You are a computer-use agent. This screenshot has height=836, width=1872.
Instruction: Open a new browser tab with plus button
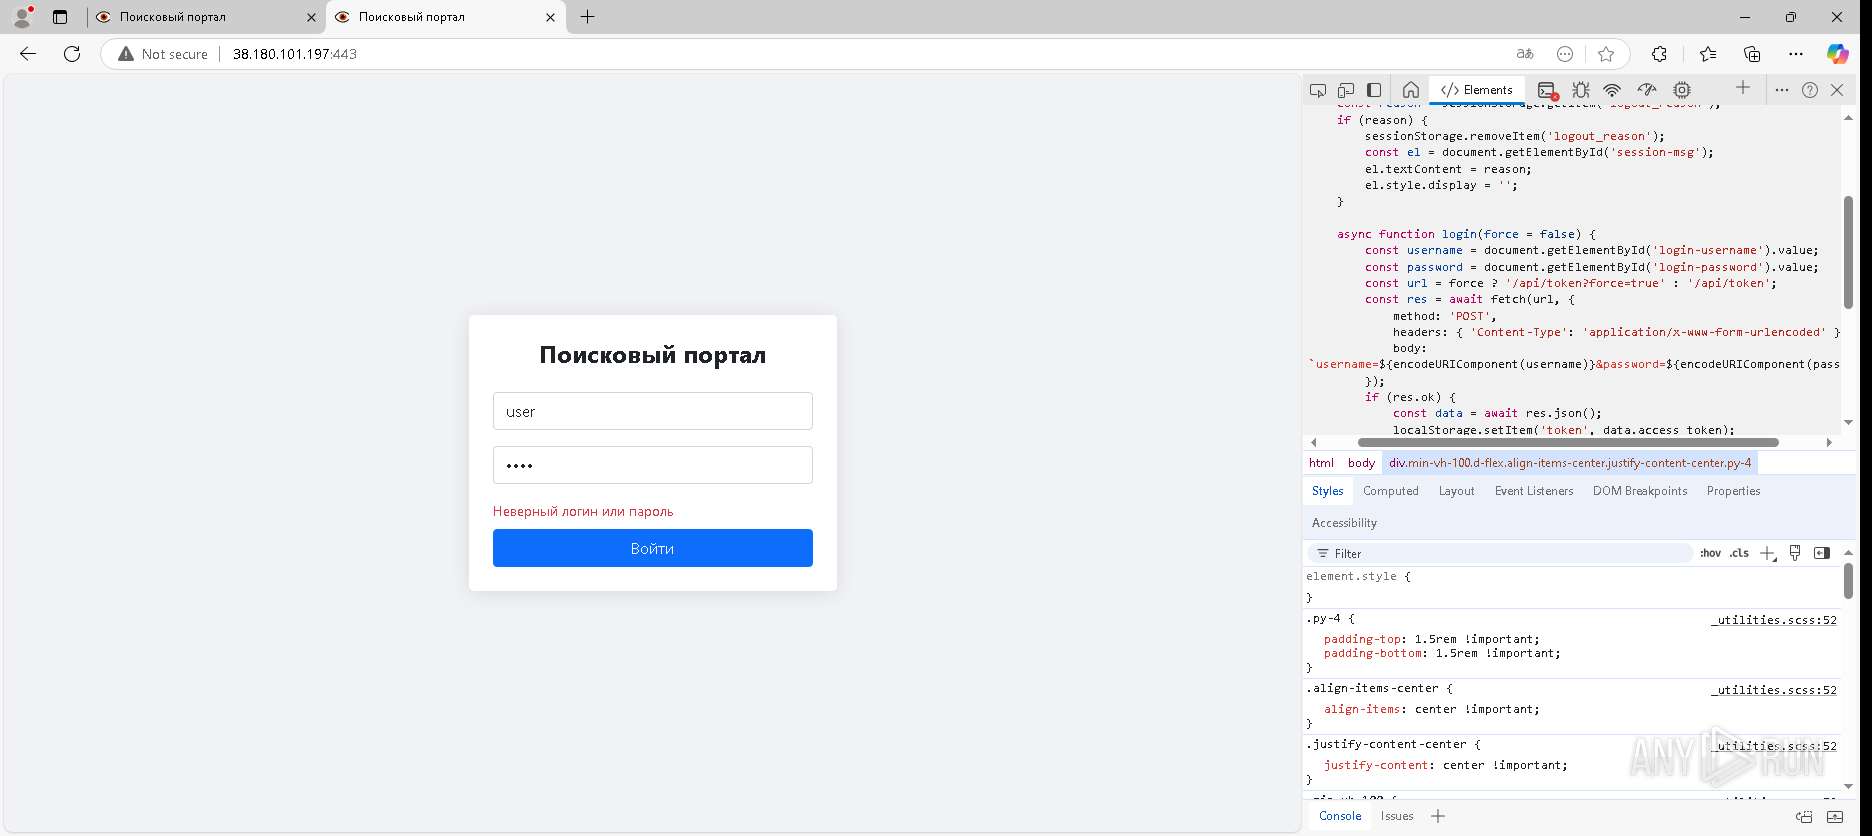pos(588,17)
